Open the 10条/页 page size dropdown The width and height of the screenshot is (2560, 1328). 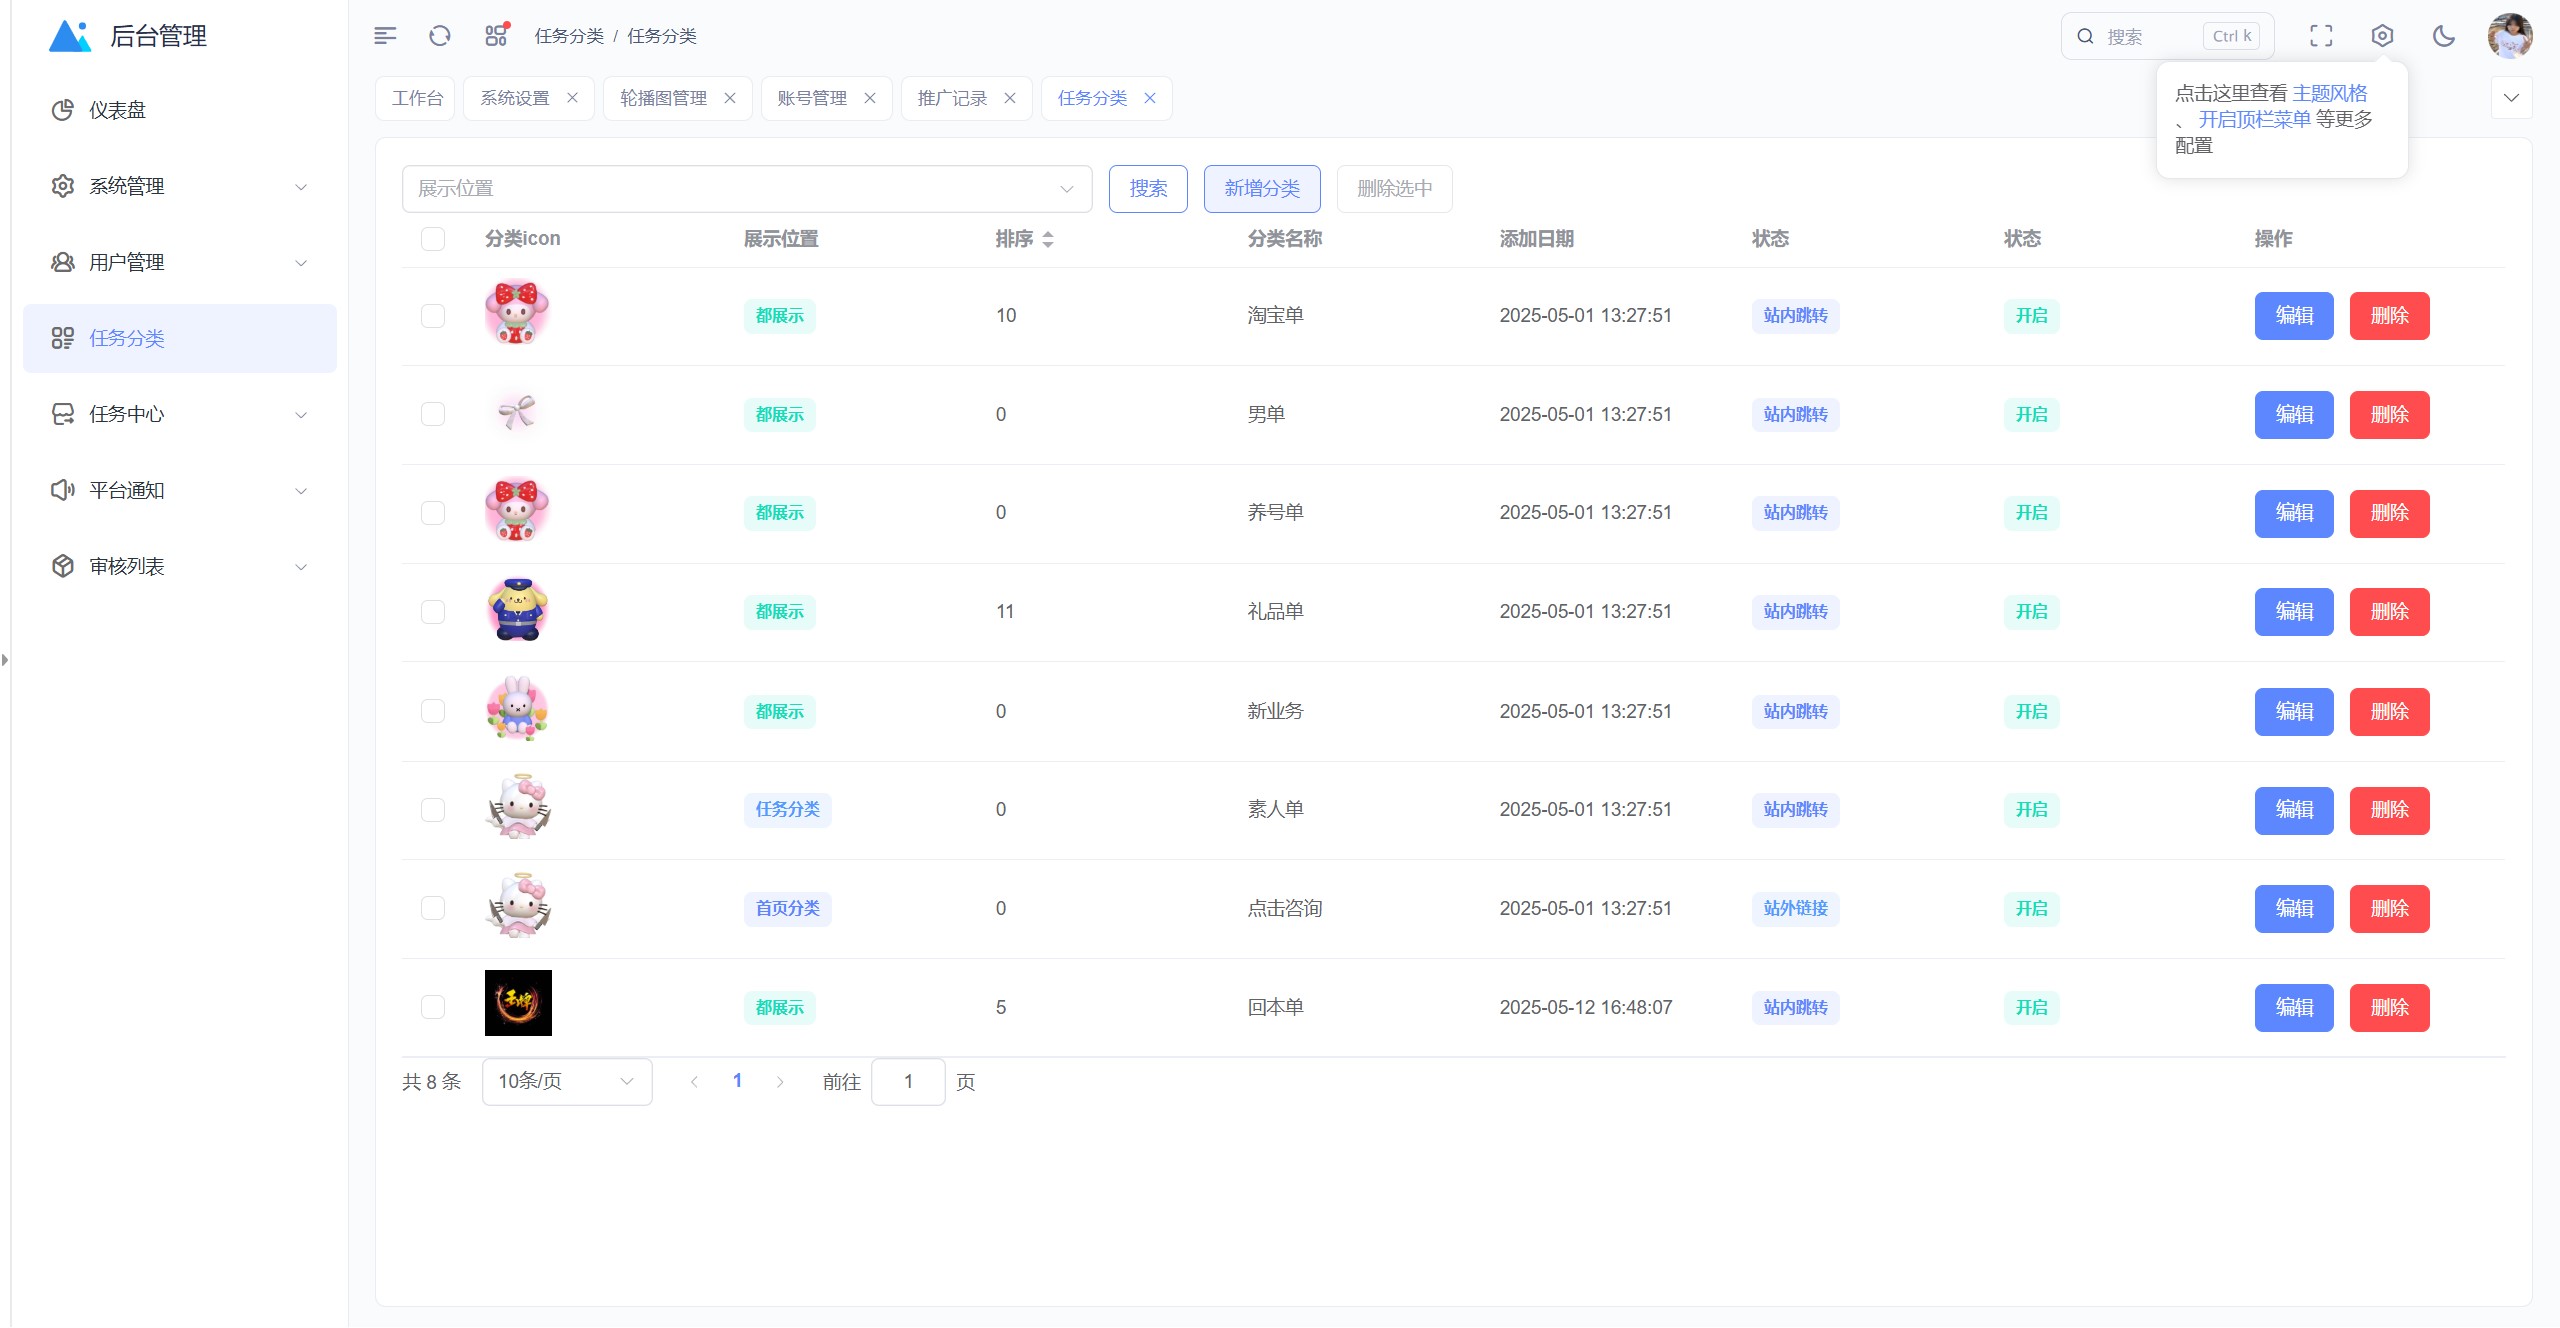566,1082
